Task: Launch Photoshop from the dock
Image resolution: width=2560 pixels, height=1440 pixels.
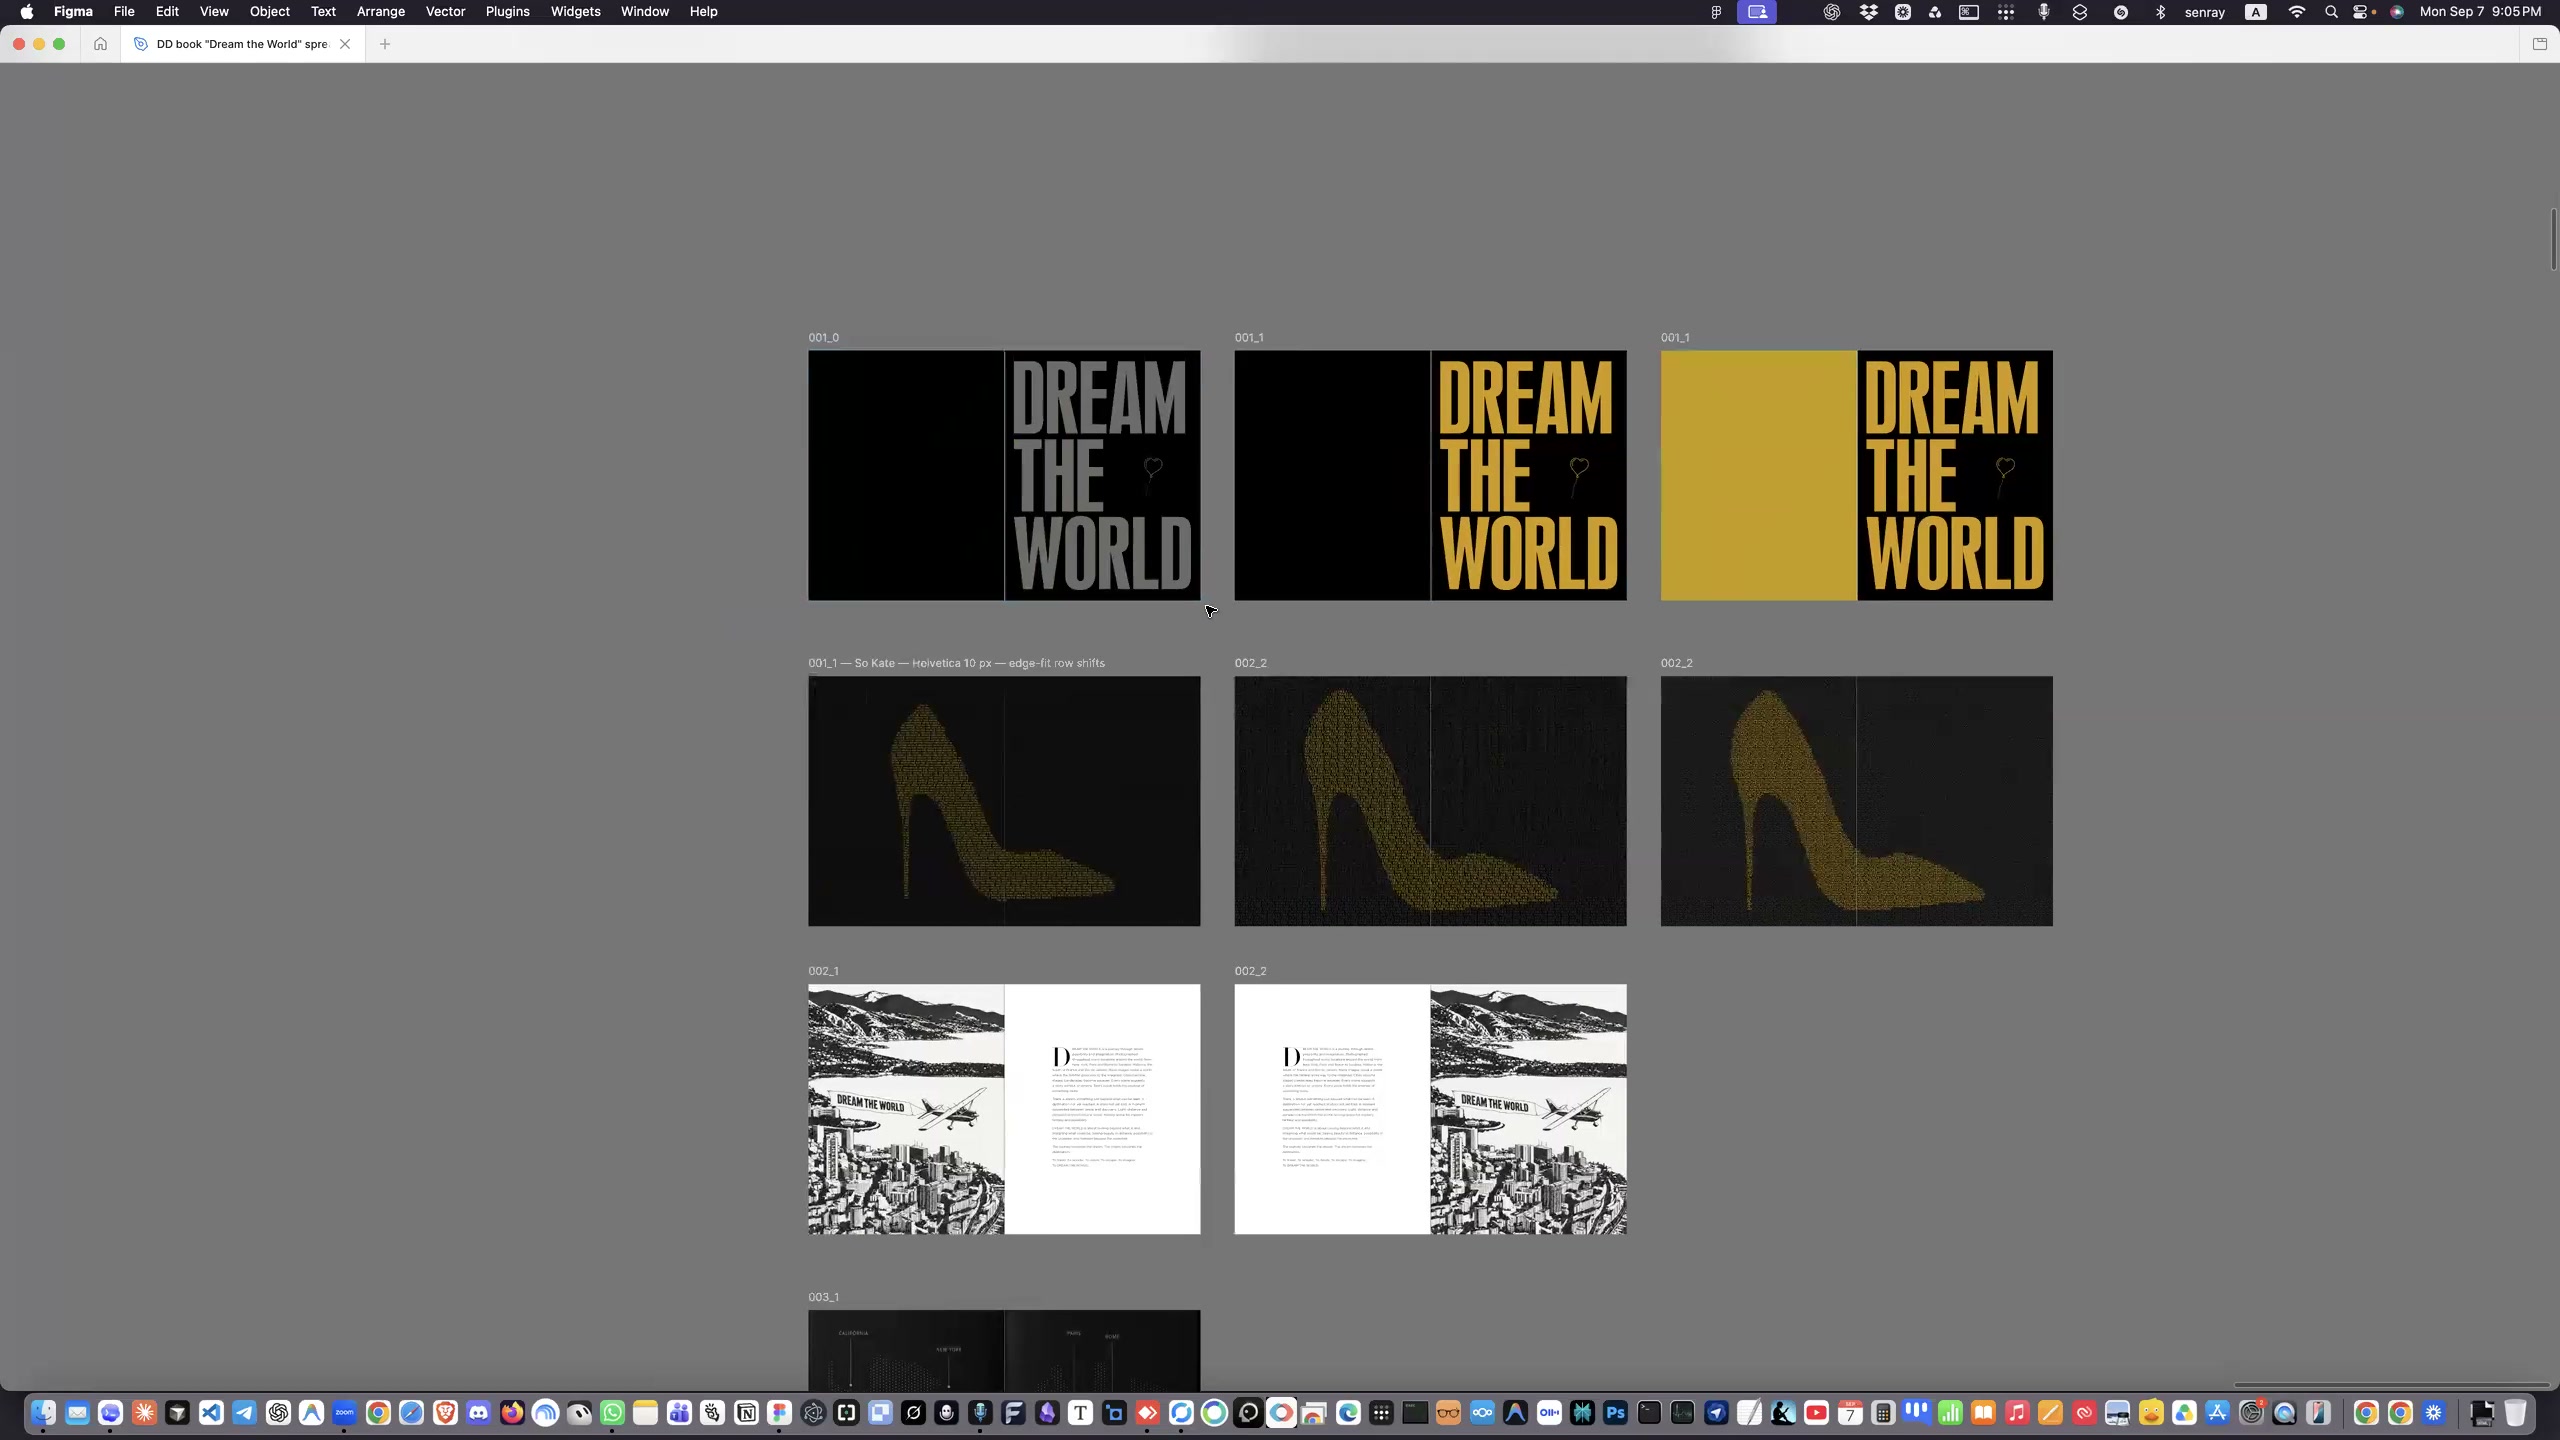Action: [1615, 1413]
